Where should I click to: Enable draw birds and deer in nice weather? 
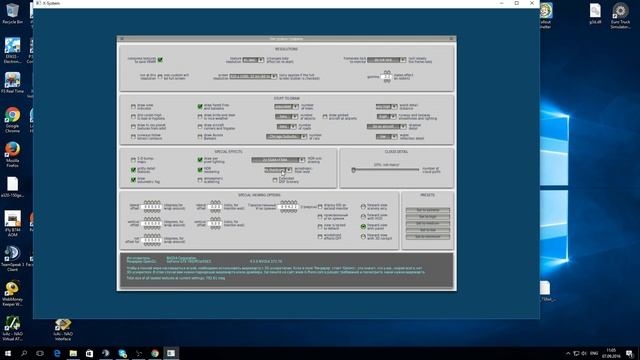tap(200, 117)
